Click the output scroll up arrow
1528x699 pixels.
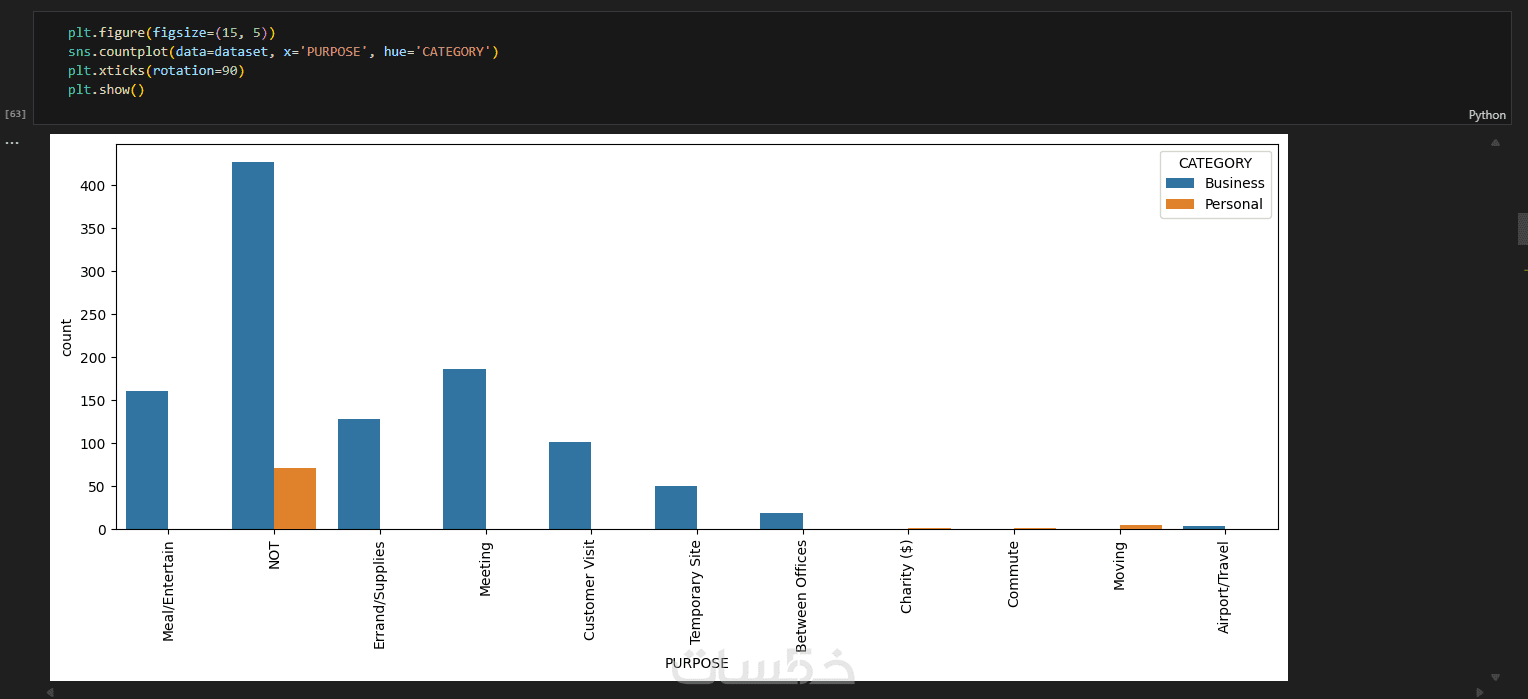pos(1495,142)
